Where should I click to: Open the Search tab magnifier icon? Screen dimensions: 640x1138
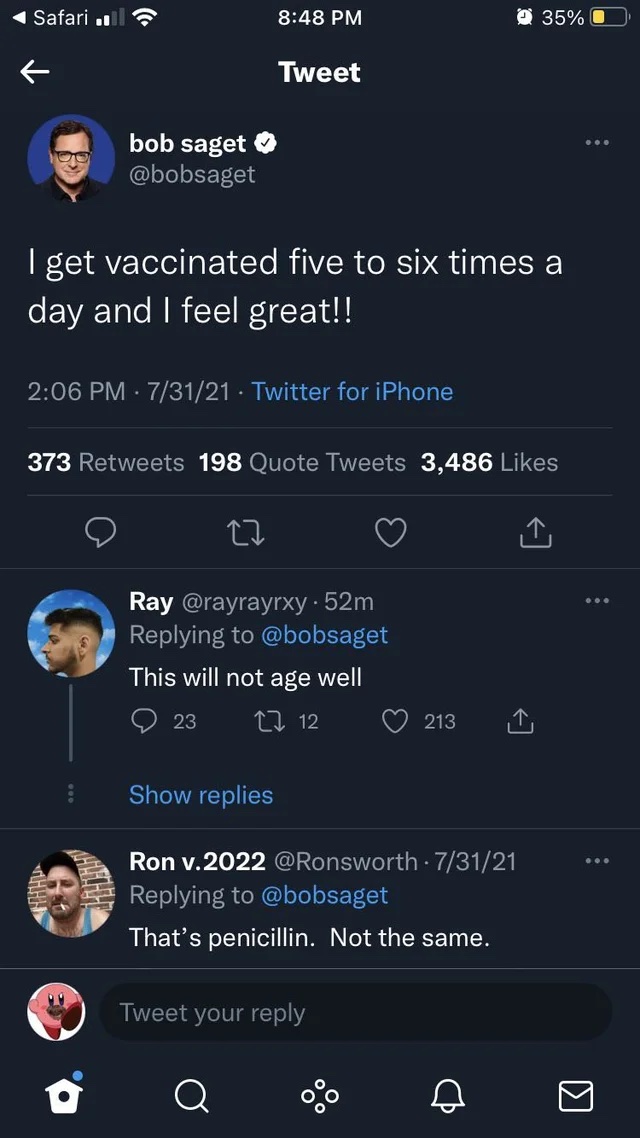click(190, 1096)
